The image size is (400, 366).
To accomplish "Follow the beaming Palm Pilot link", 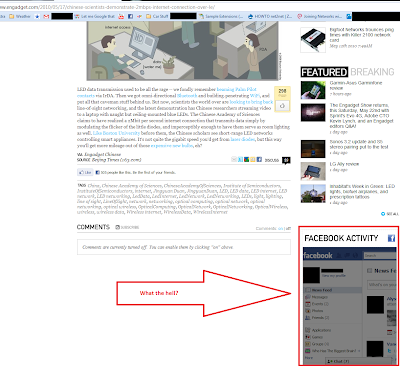I will [237, 89].
